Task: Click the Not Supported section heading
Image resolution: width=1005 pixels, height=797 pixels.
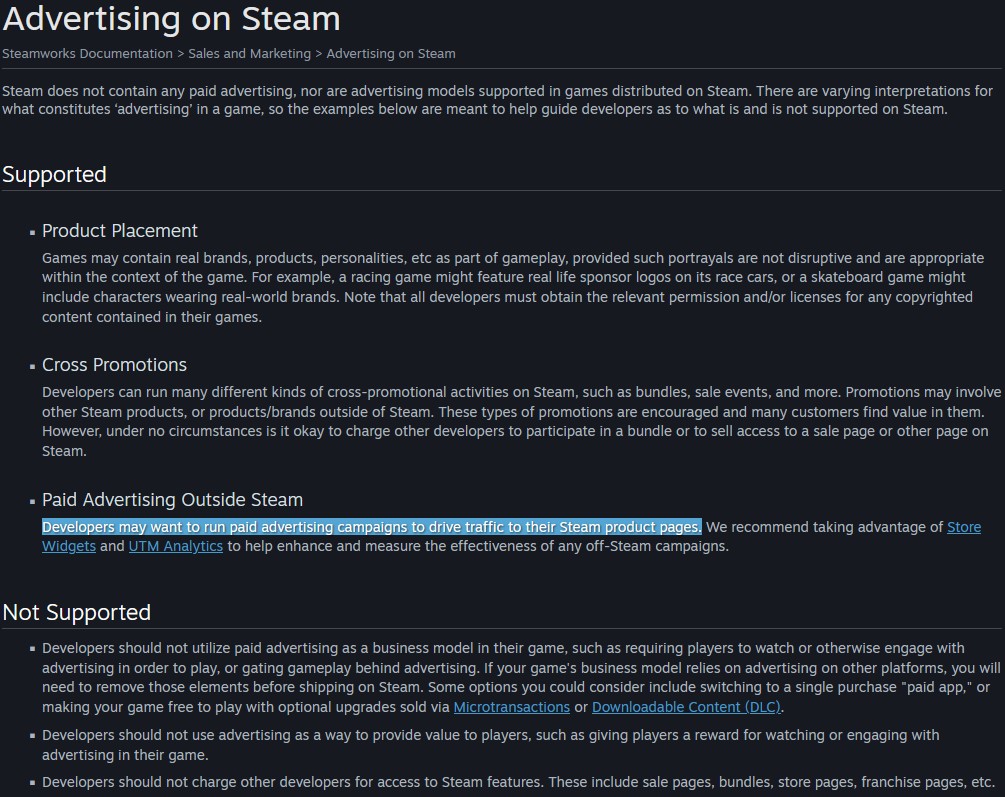Action: 77,612
